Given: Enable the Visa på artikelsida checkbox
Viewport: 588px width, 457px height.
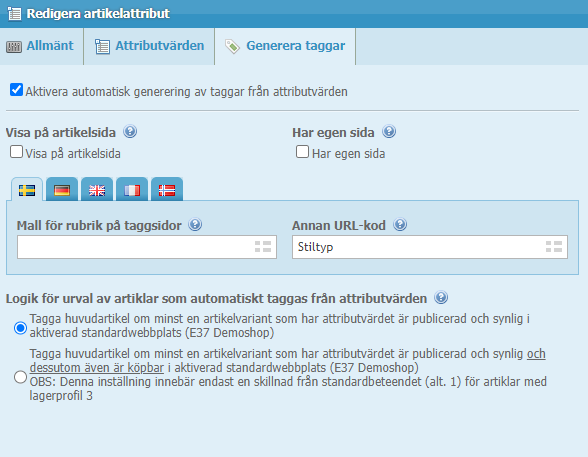Looking at the screenshot, I should pos(16,152).
